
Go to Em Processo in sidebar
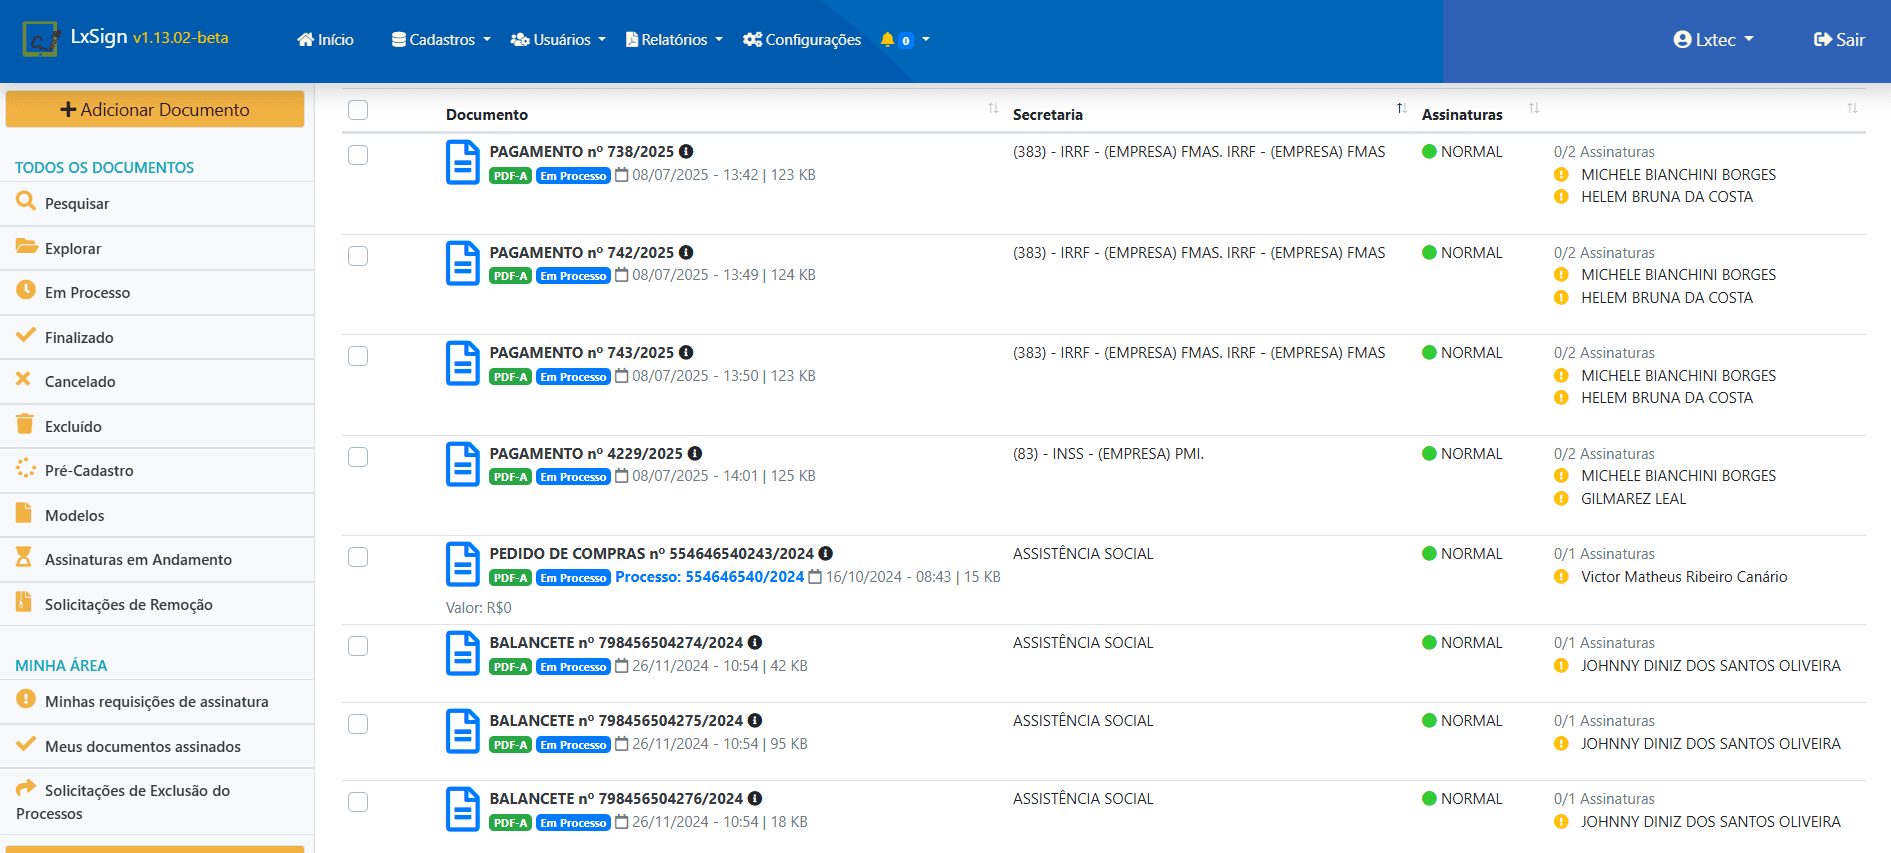(x=87, y=293)
